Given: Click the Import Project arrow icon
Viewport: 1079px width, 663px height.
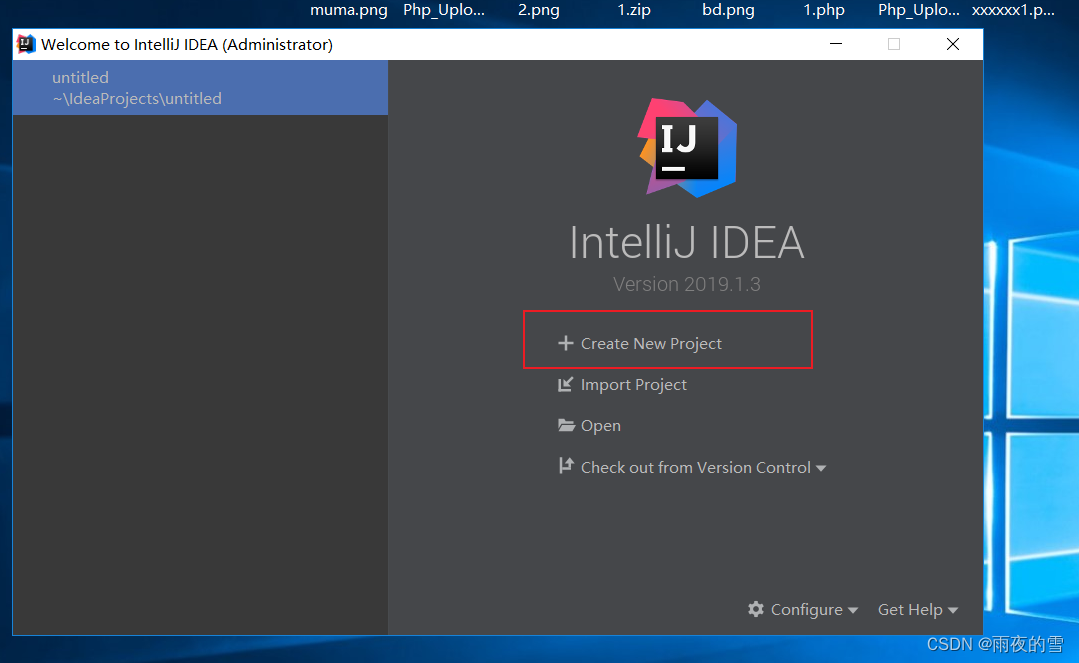Looking at the screenshot, I should (x=565, y=384).
